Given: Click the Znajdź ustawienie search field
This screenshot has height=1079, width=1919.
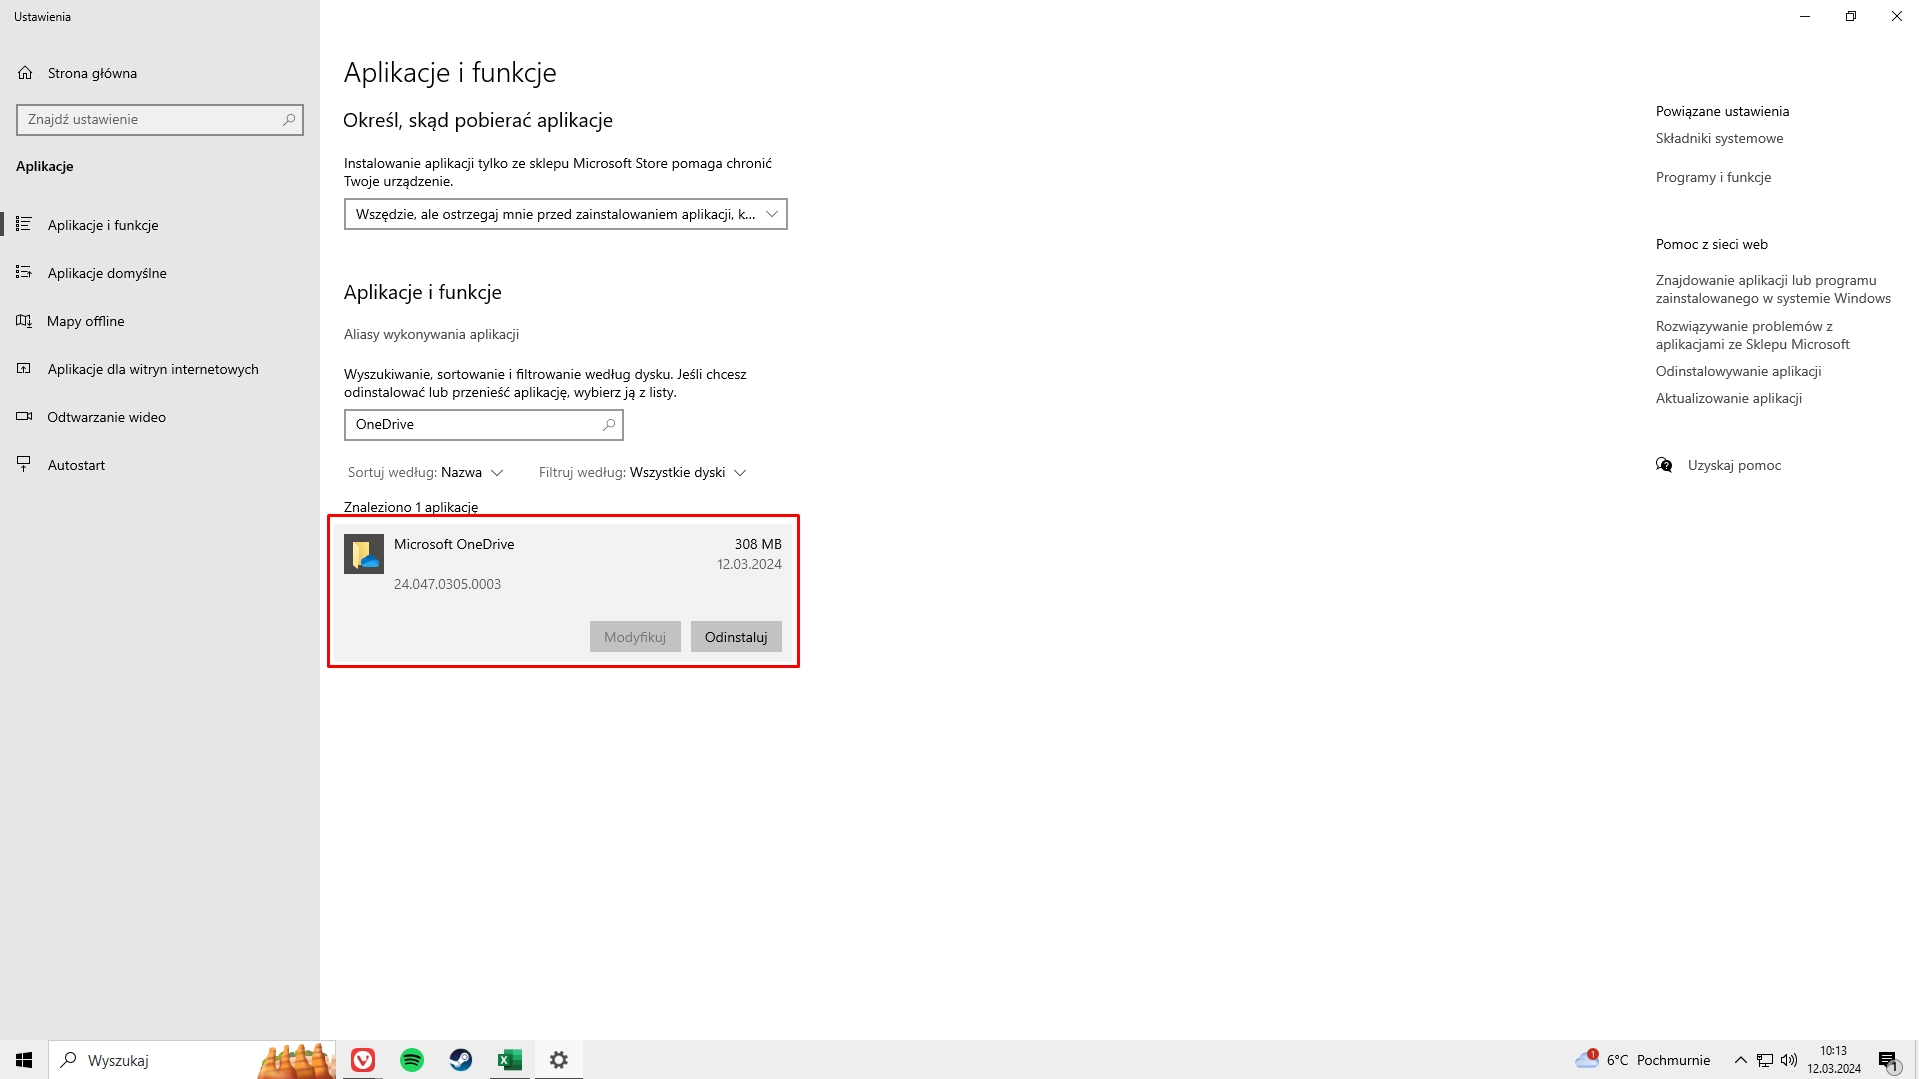Looking at the screenshot, I should pos(150,120).
